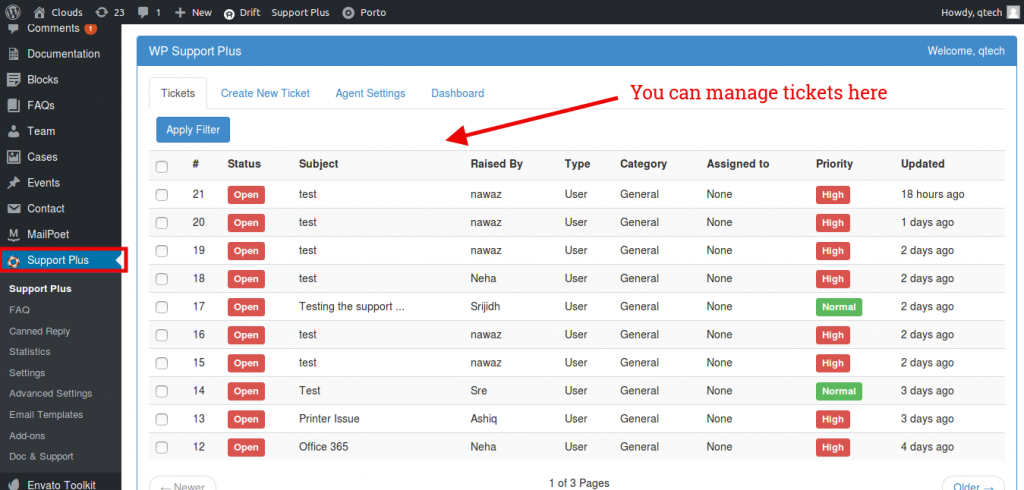The width and height of the screenshot is (1024, 490).
Task: Click Srijidh in Raised By column
Action: pos(485,306)
